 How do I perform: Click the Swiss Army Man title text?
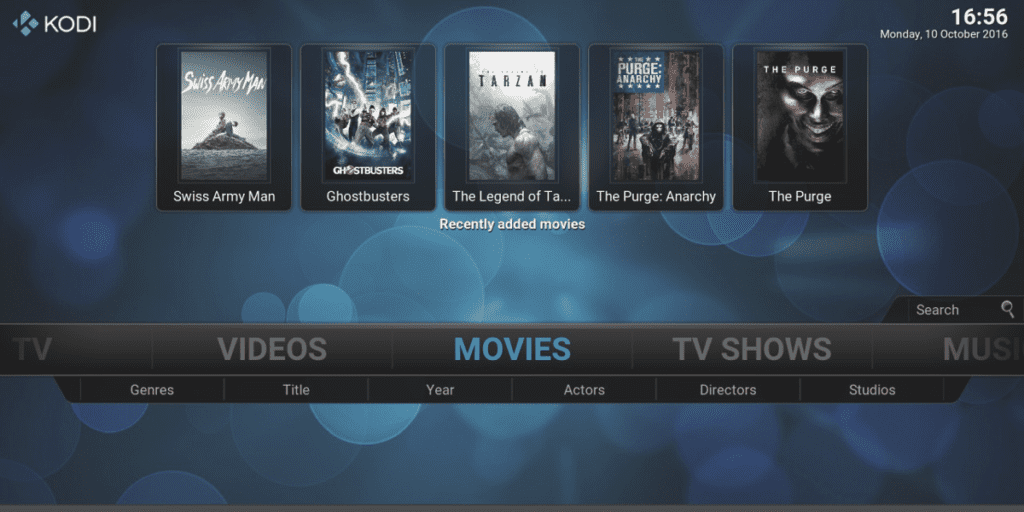pyautogui.click(x=224, y=197)
